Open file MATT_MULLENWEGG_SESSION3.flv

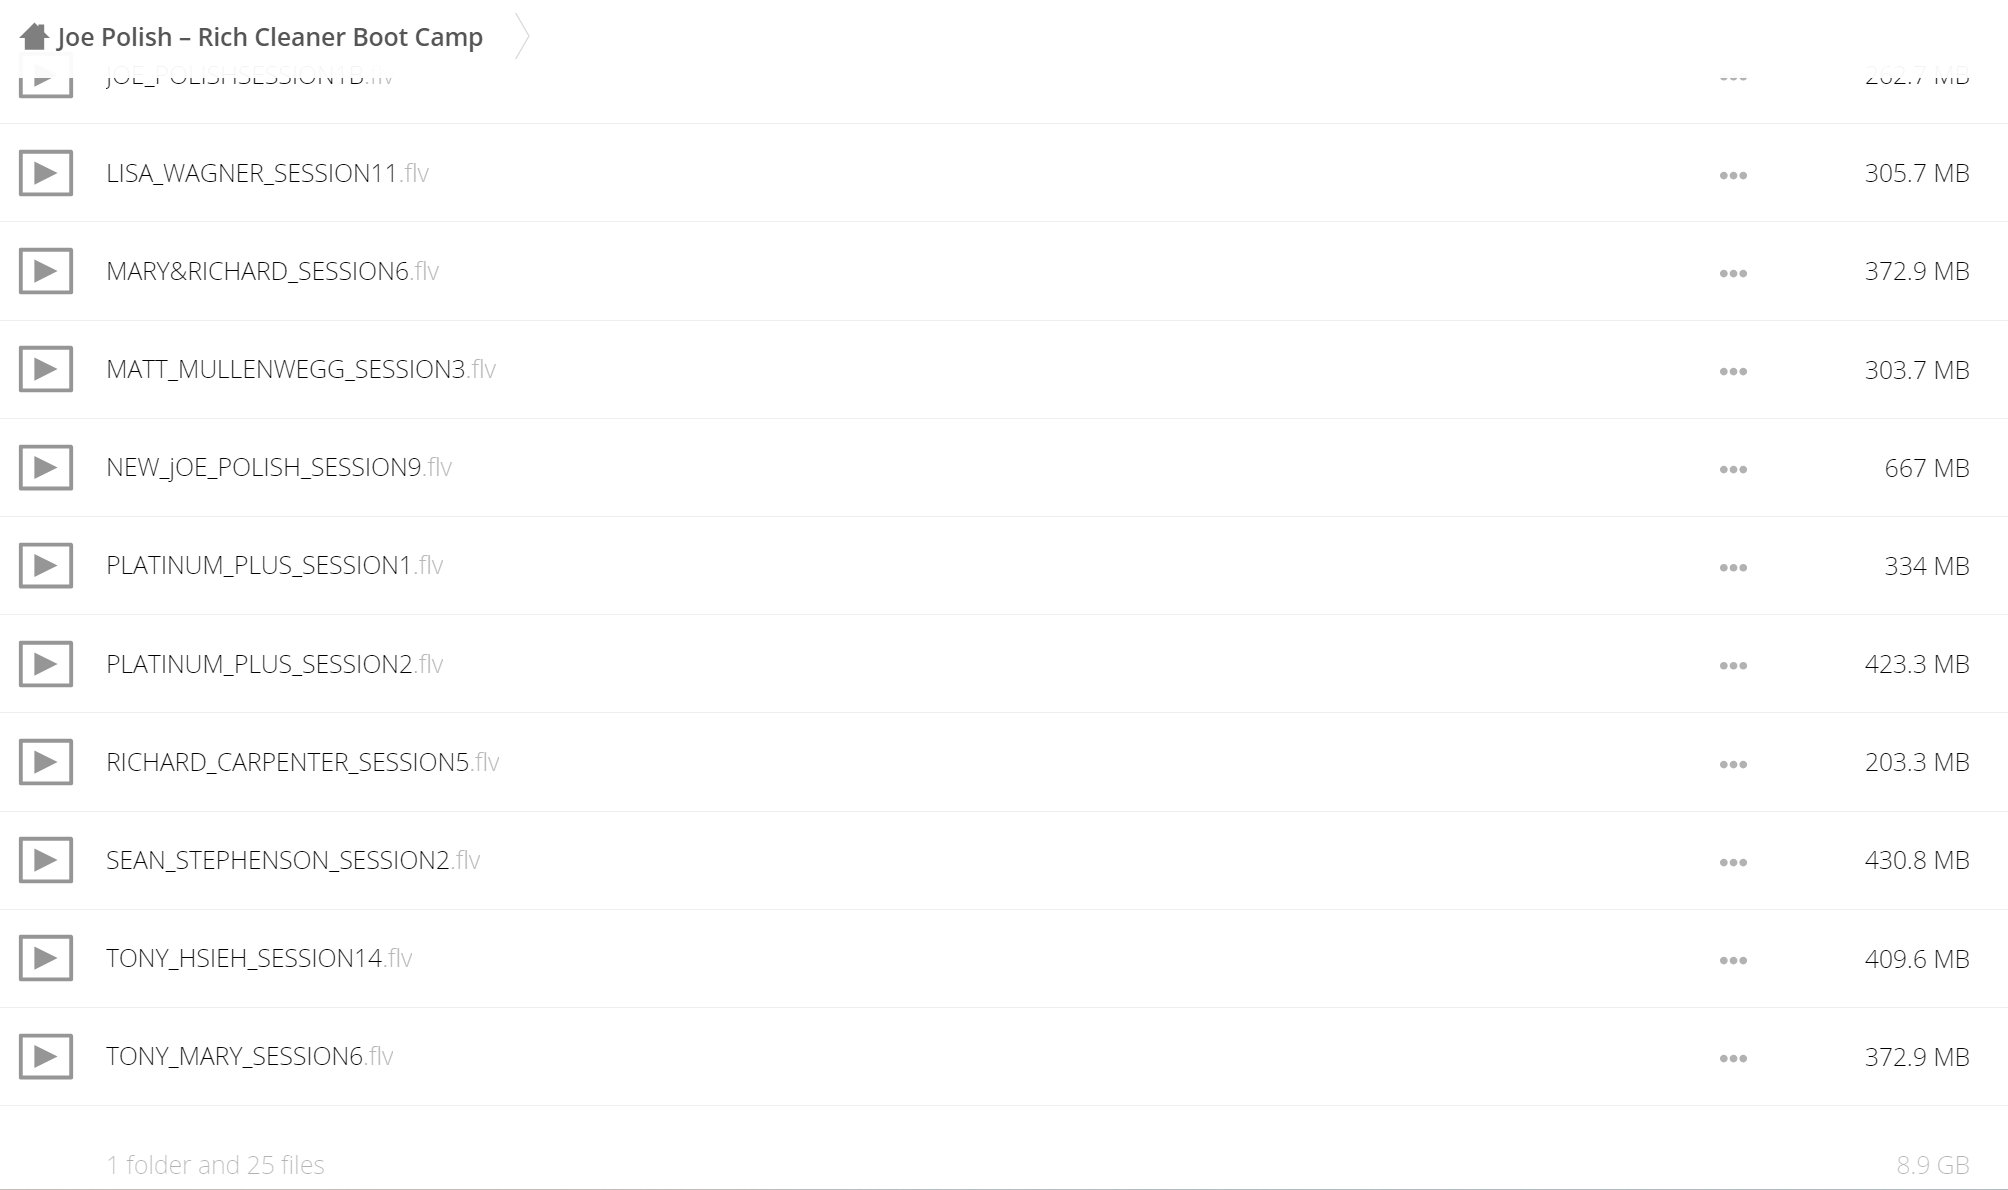[301, 369]
